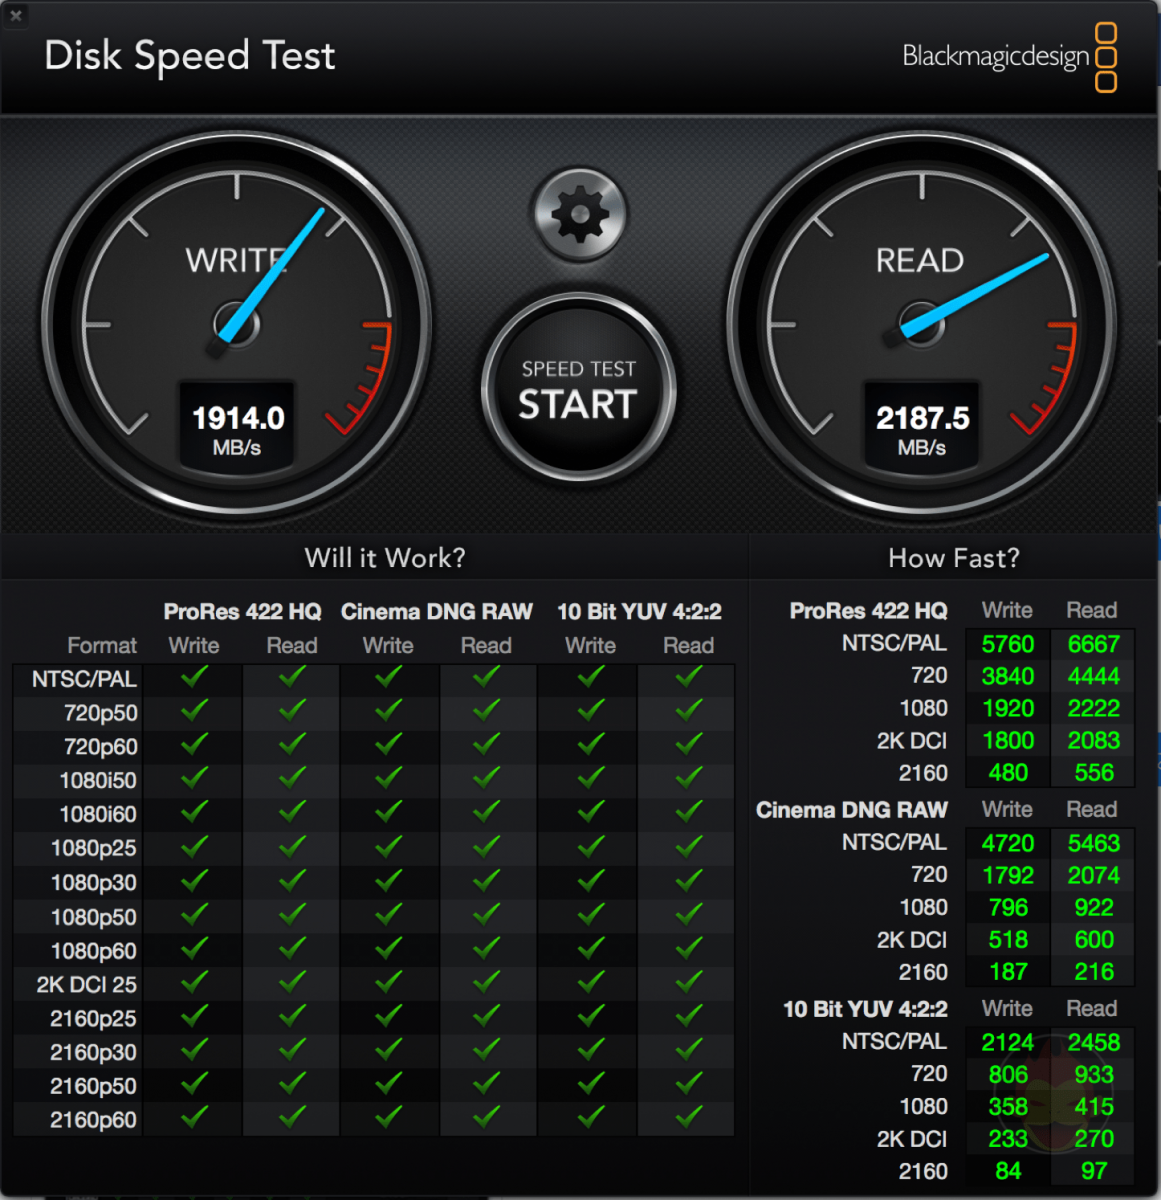Toggle the 720p50 10 Bit YUV write checkmark
Screen dimensions: 1161x1200
pyautogui.click(x=590, y=712)
